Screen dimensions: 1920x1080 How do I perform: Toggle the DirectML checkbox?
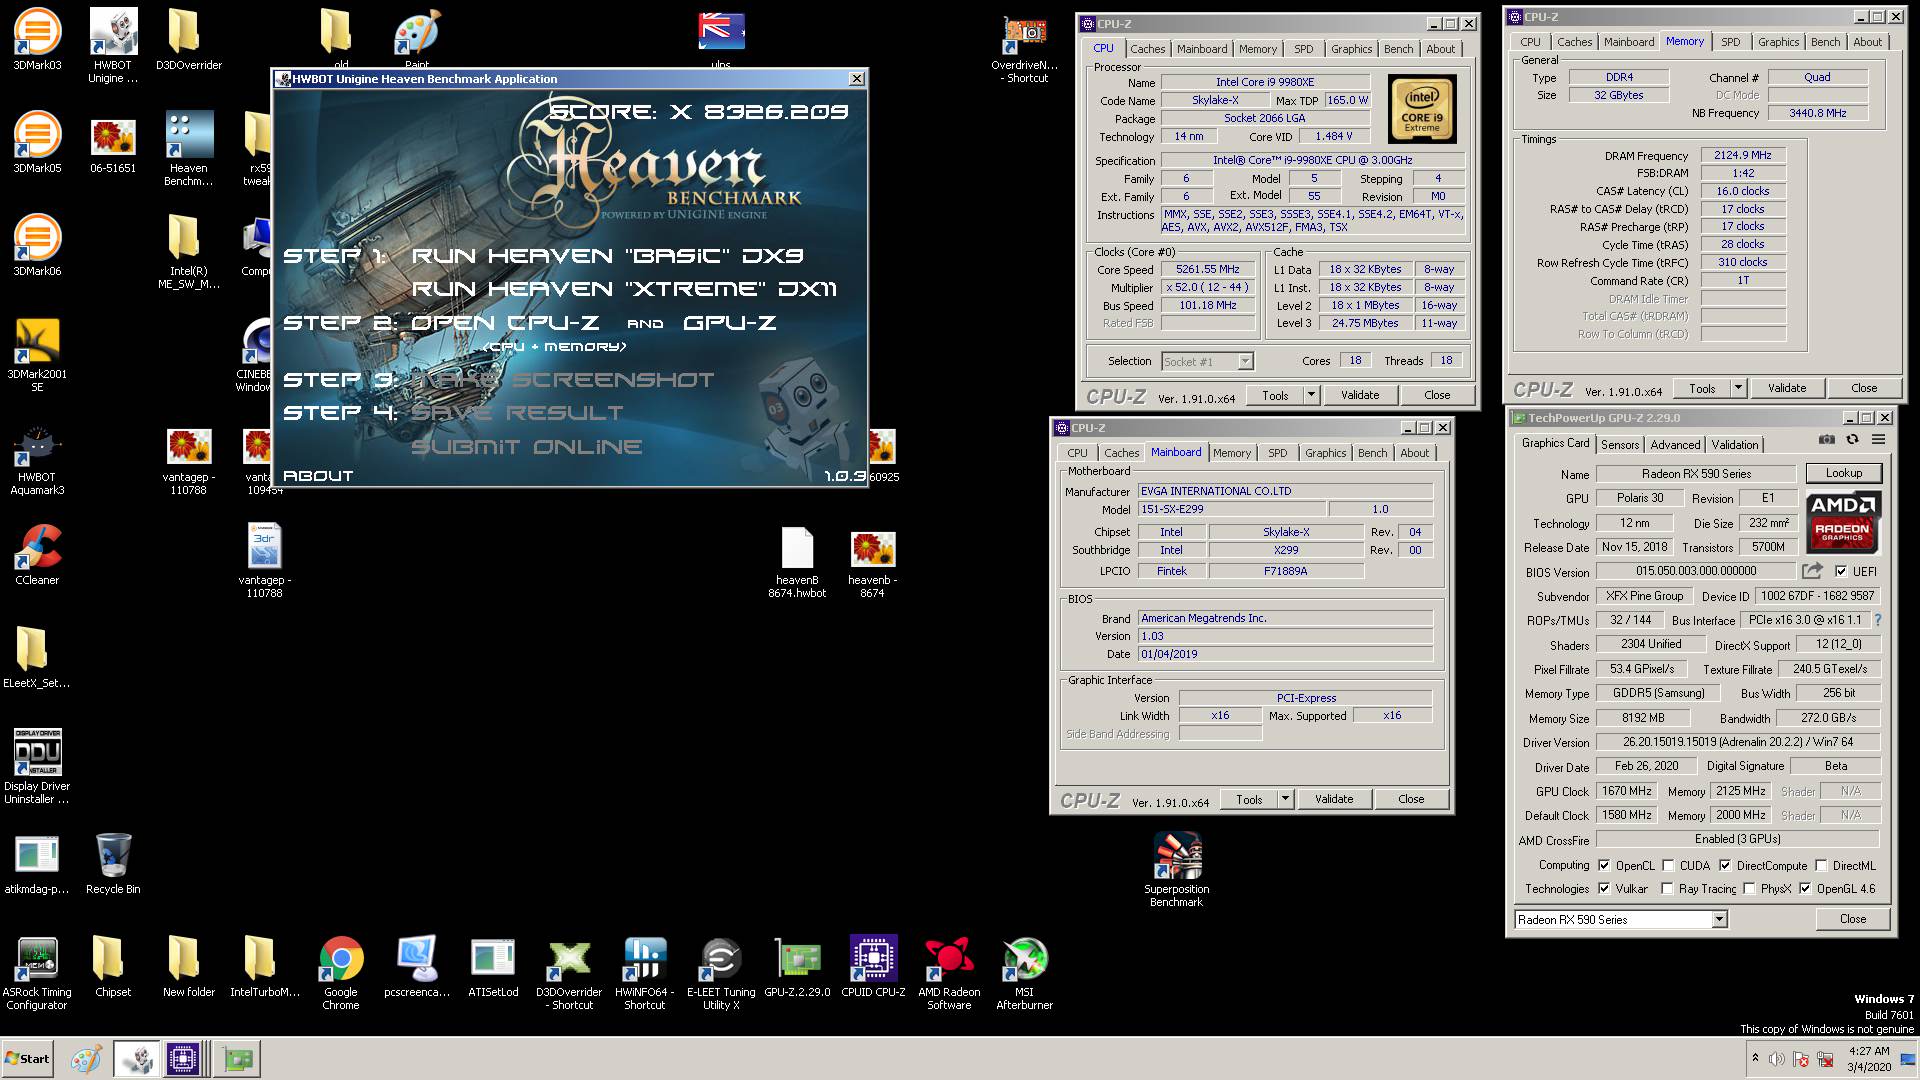1821,866
